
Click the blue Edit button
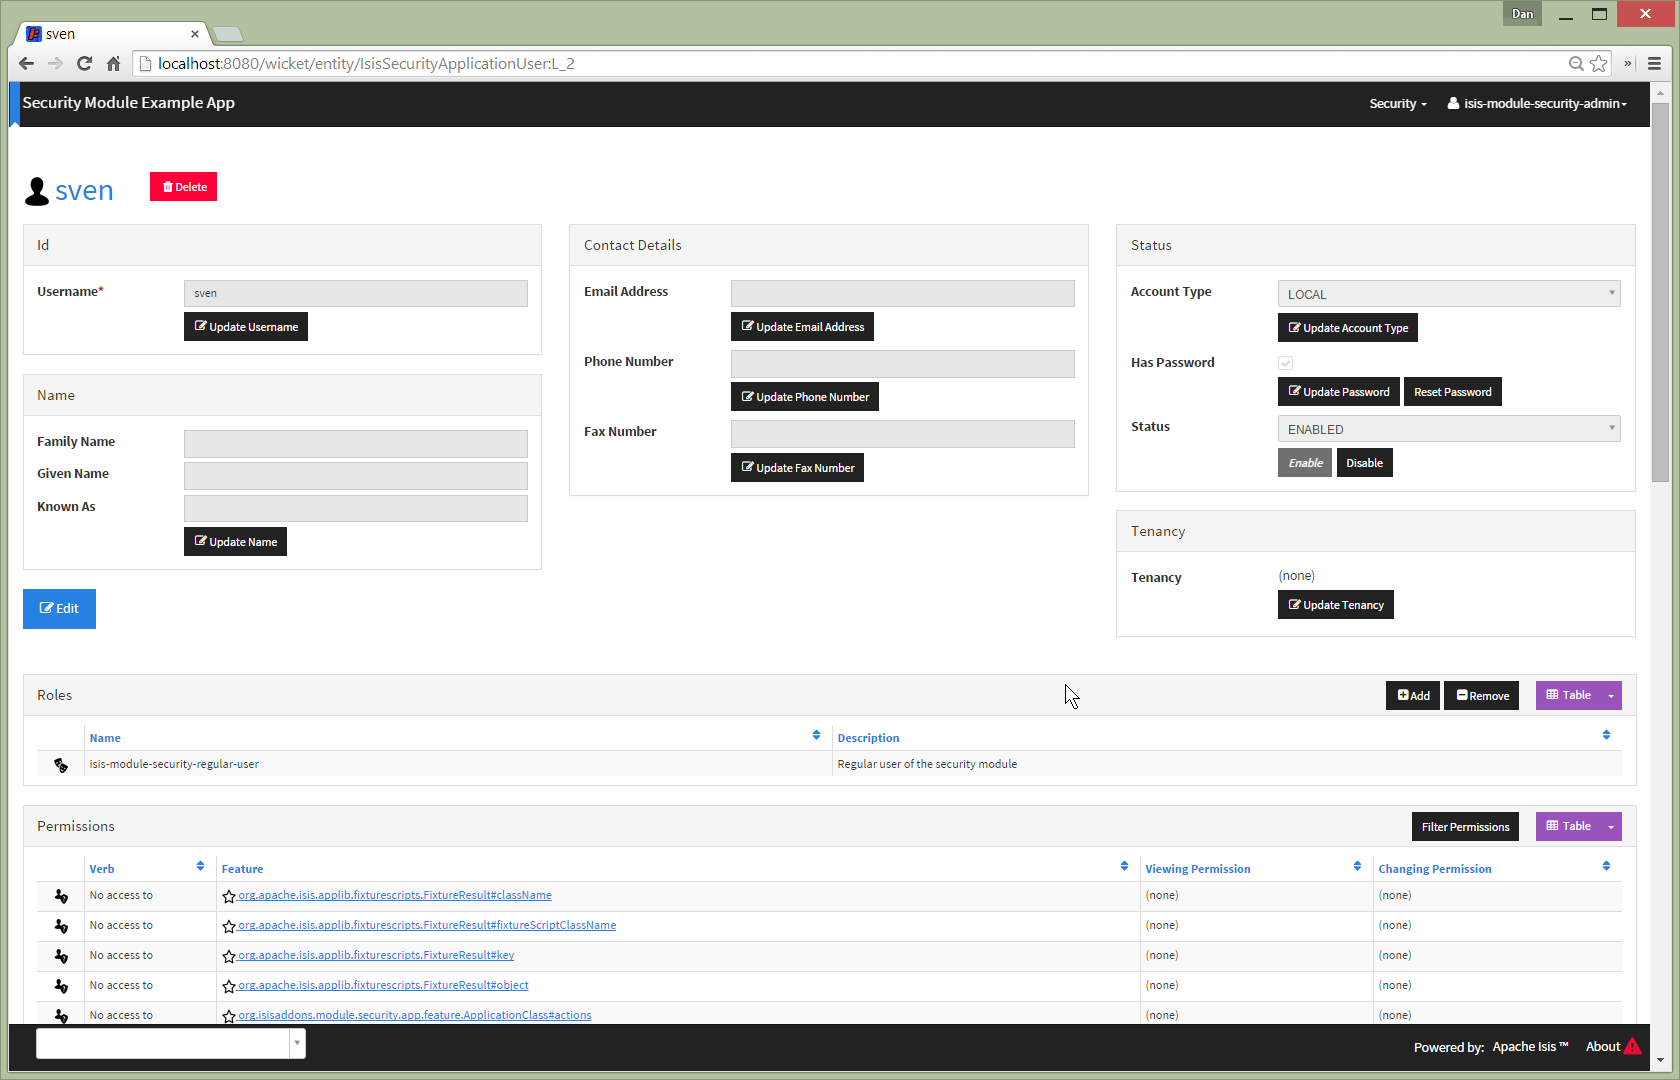coord(59,609)
